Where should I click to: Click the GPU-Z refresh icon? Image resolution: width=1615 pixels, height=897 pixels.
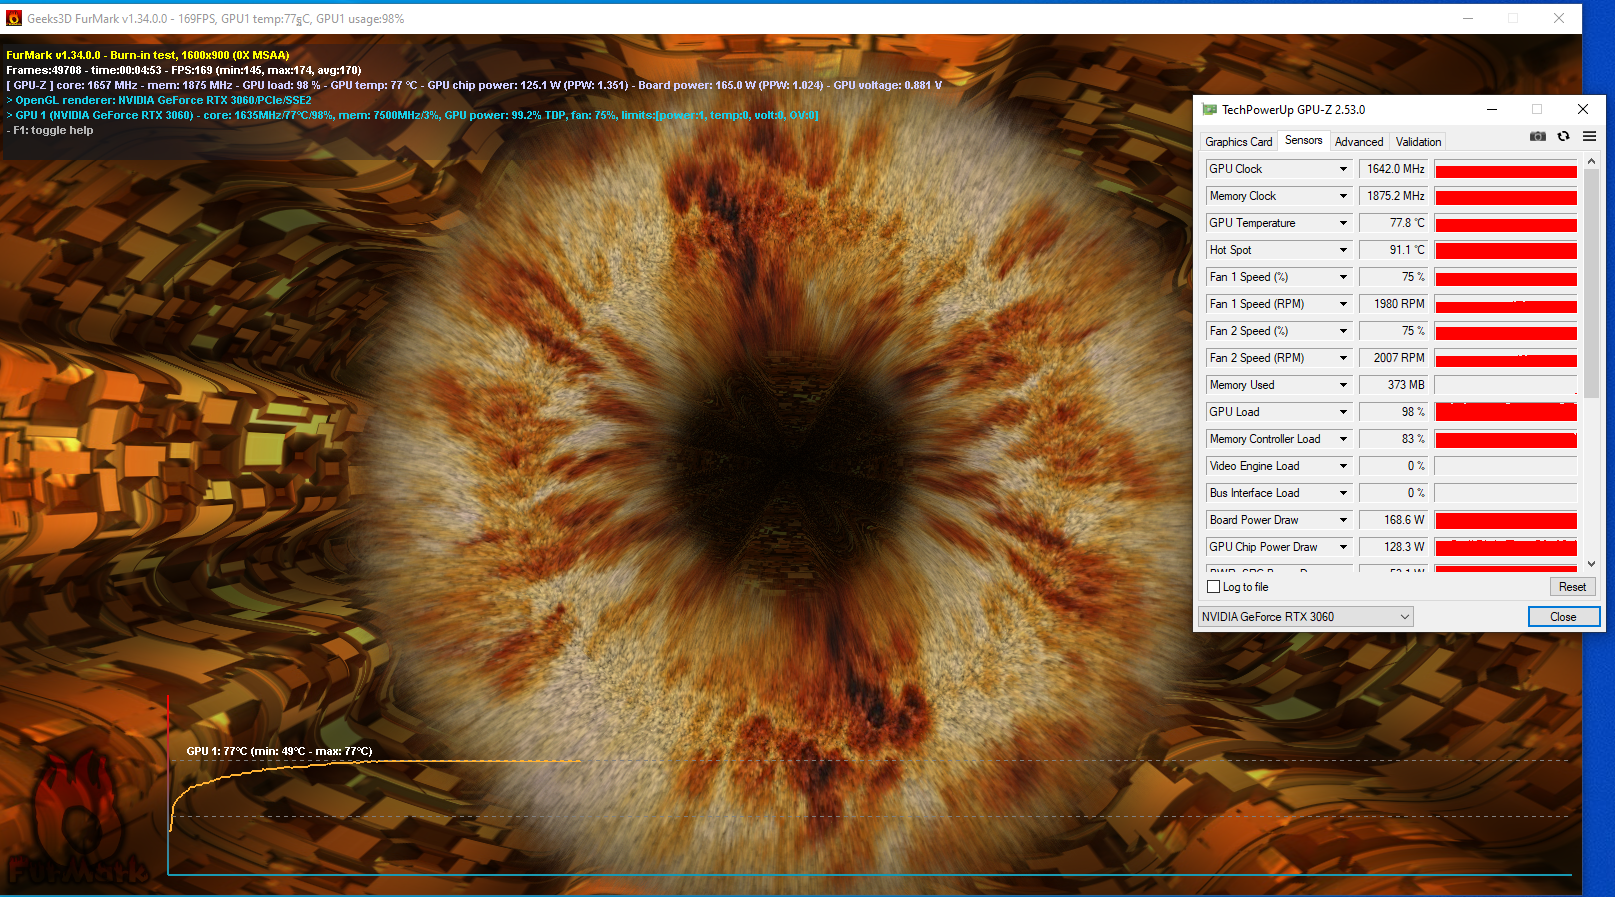(1563, 137)
